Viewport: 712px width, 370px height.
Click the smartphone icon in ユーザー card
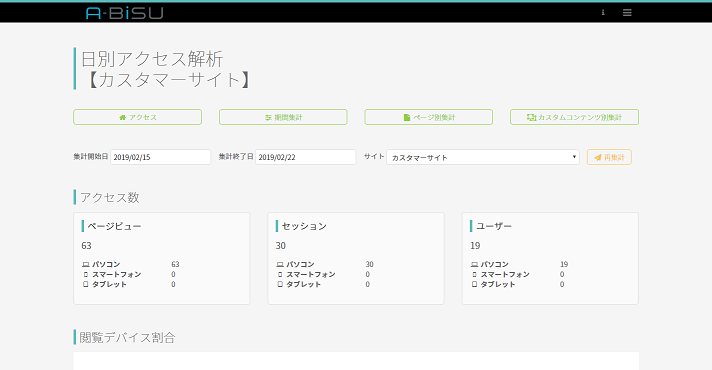pyautogui.click(x=475, y=274)
